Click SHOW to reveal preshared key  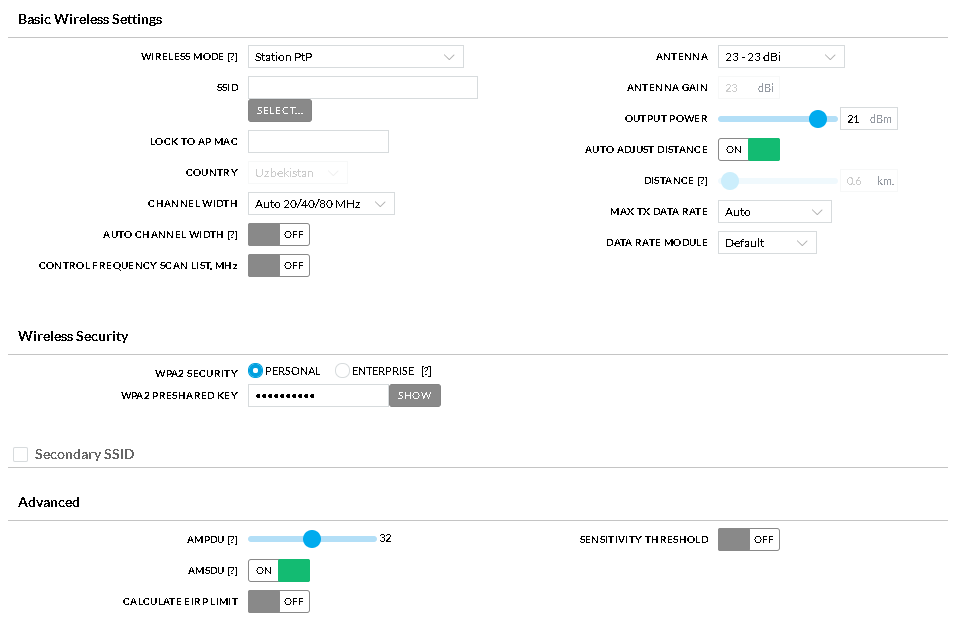click(414, 395)
